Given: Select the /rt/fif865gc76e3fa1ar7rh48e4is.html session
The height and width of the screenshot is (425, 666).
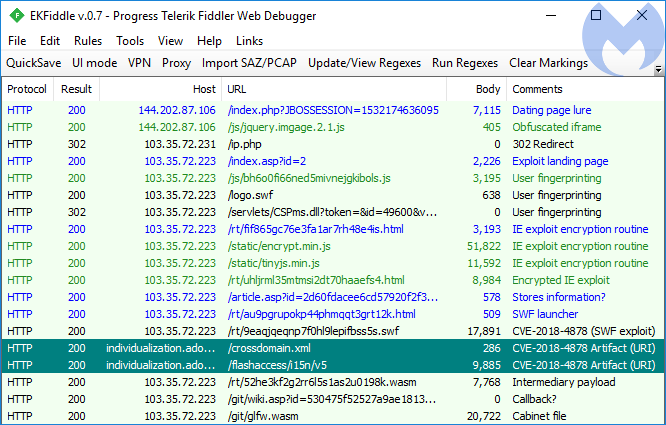Looking at the screenshot, I should (333, 229).
